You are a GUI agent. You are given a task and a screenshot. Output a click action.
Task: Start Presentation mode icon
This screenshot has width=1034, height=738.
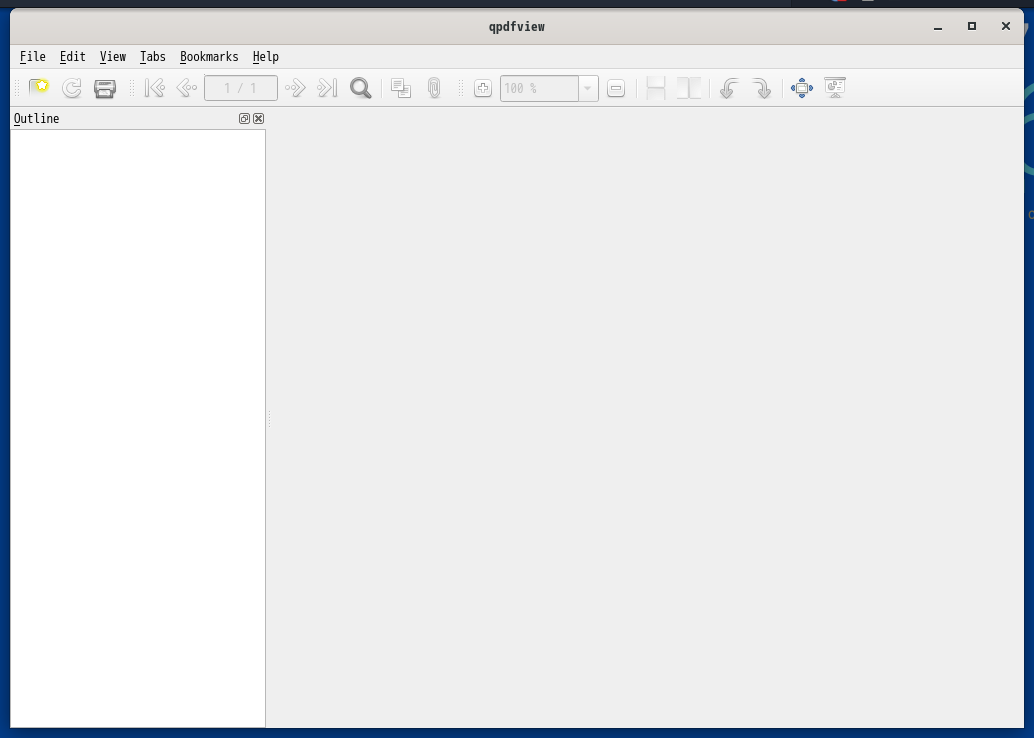coord(835,88)
